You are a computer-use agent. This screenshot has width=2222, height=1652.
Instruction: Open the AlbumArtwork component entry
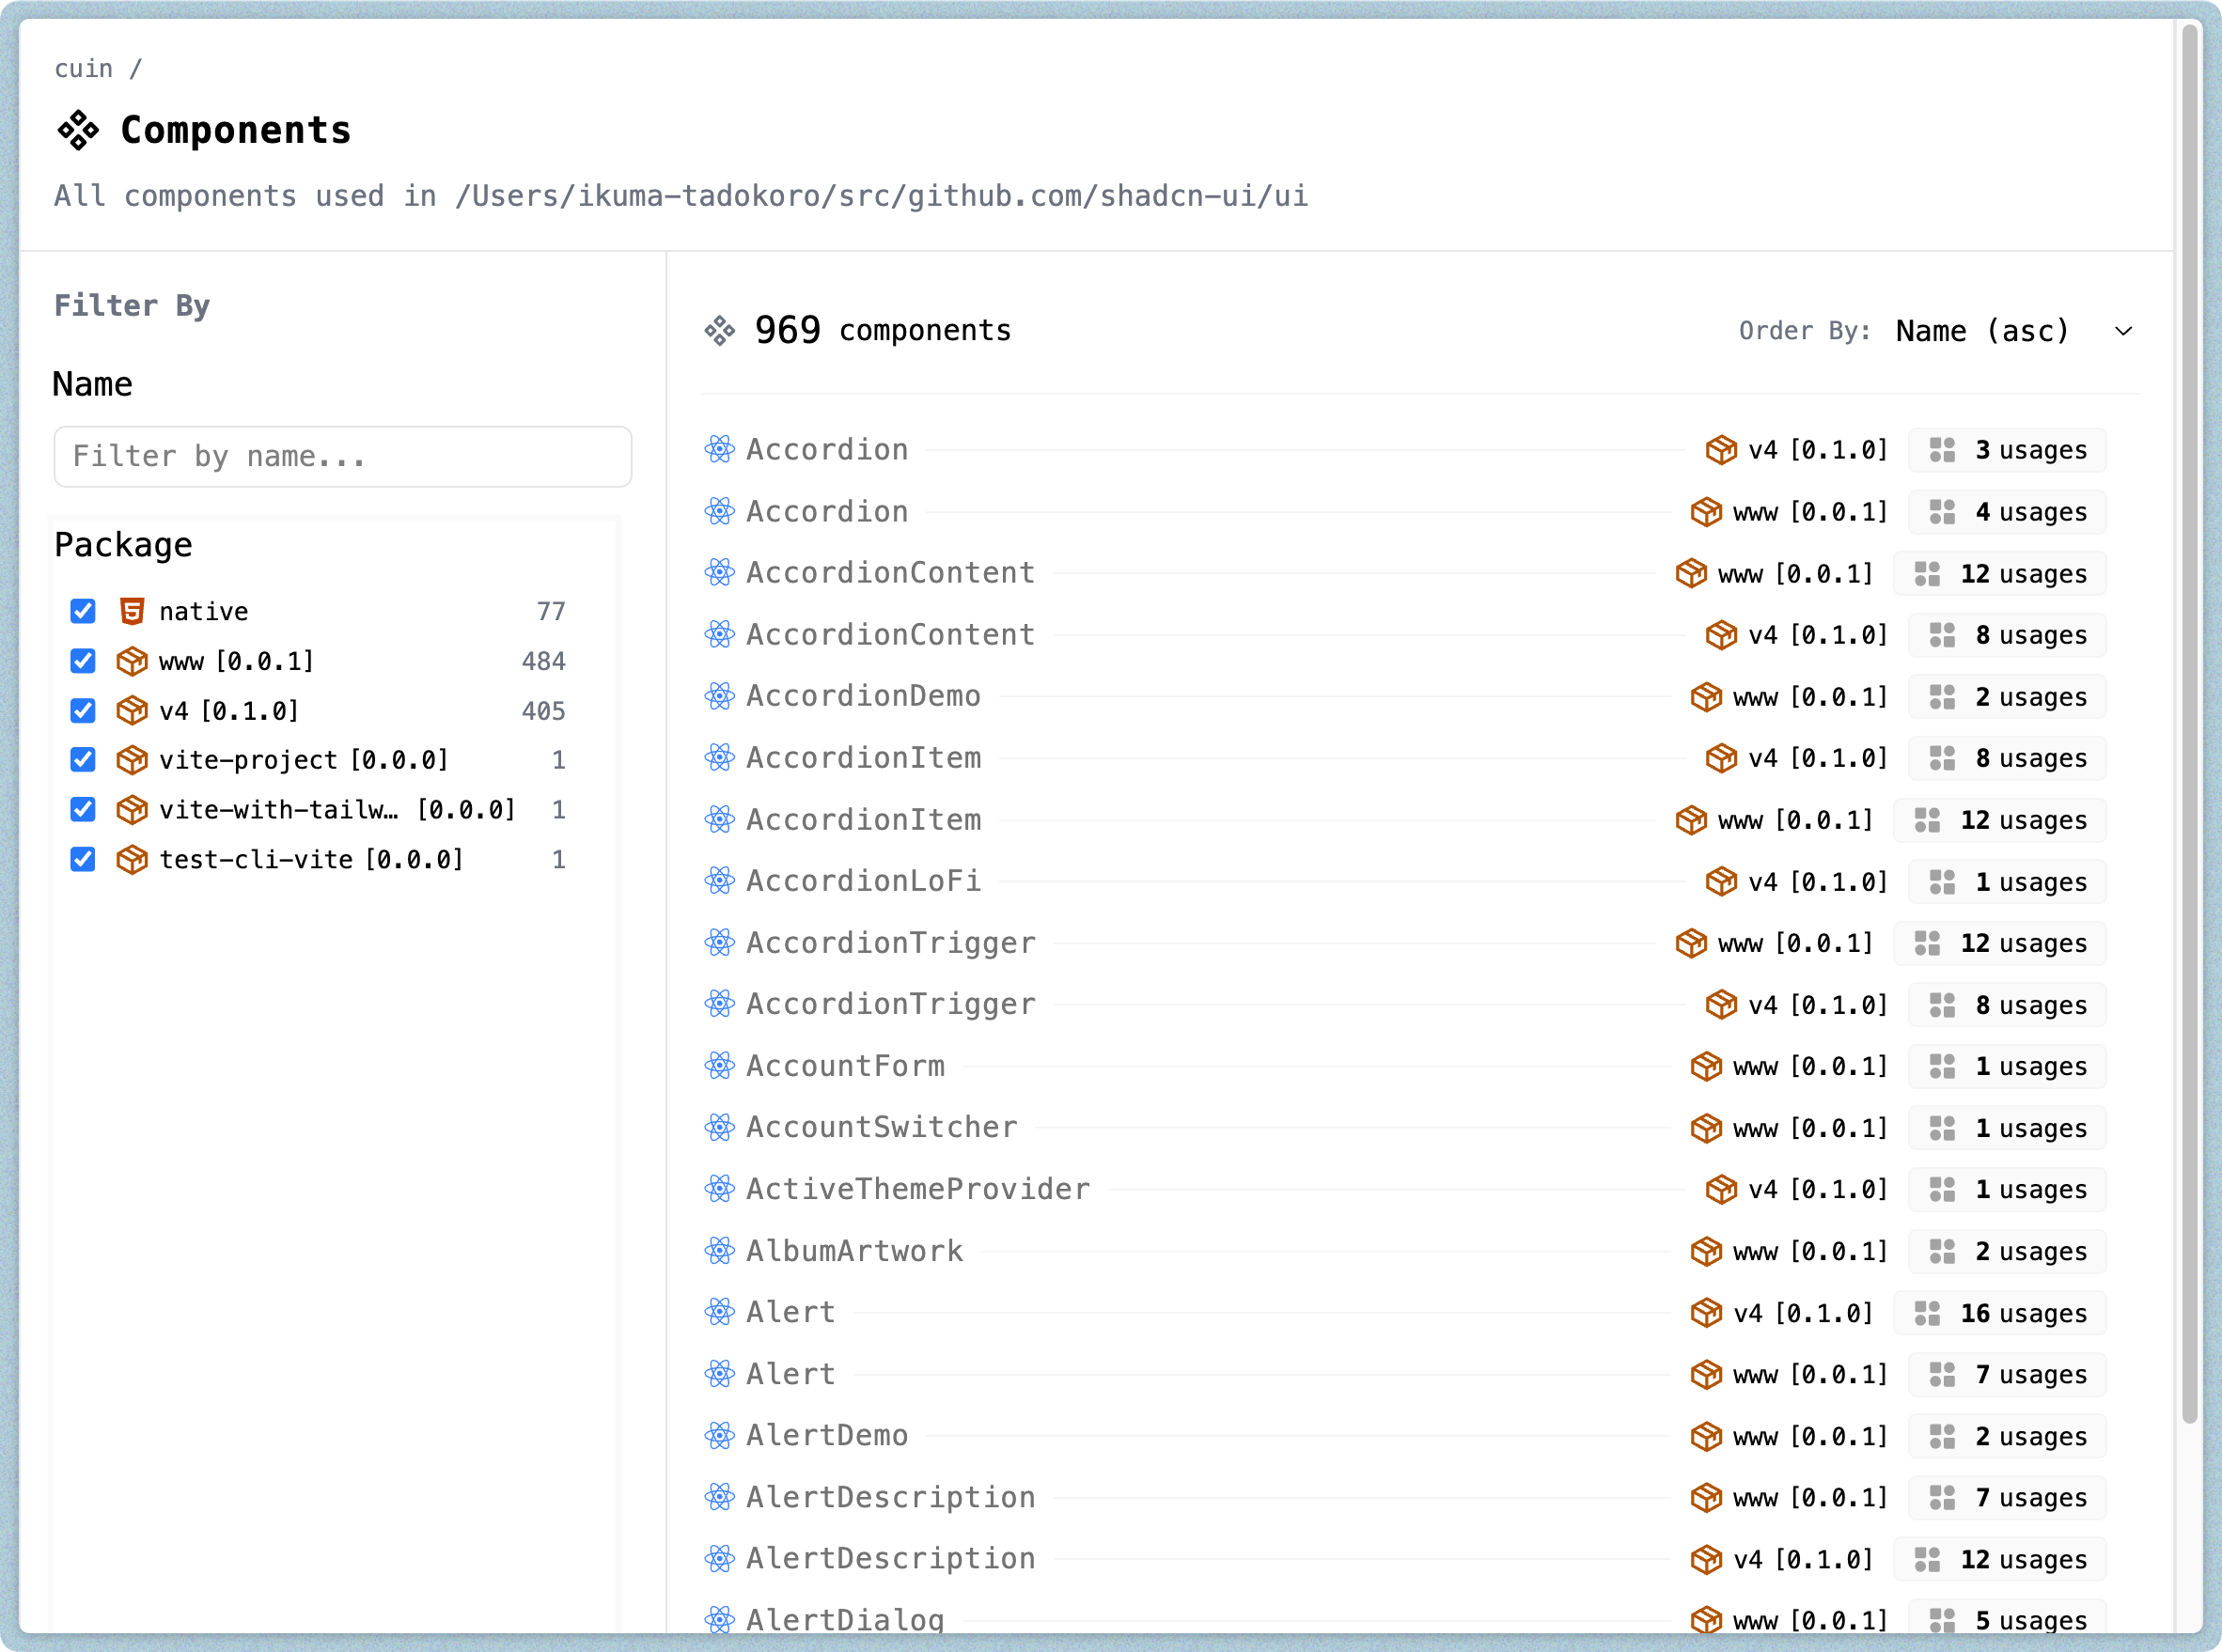click(855, 1251)
